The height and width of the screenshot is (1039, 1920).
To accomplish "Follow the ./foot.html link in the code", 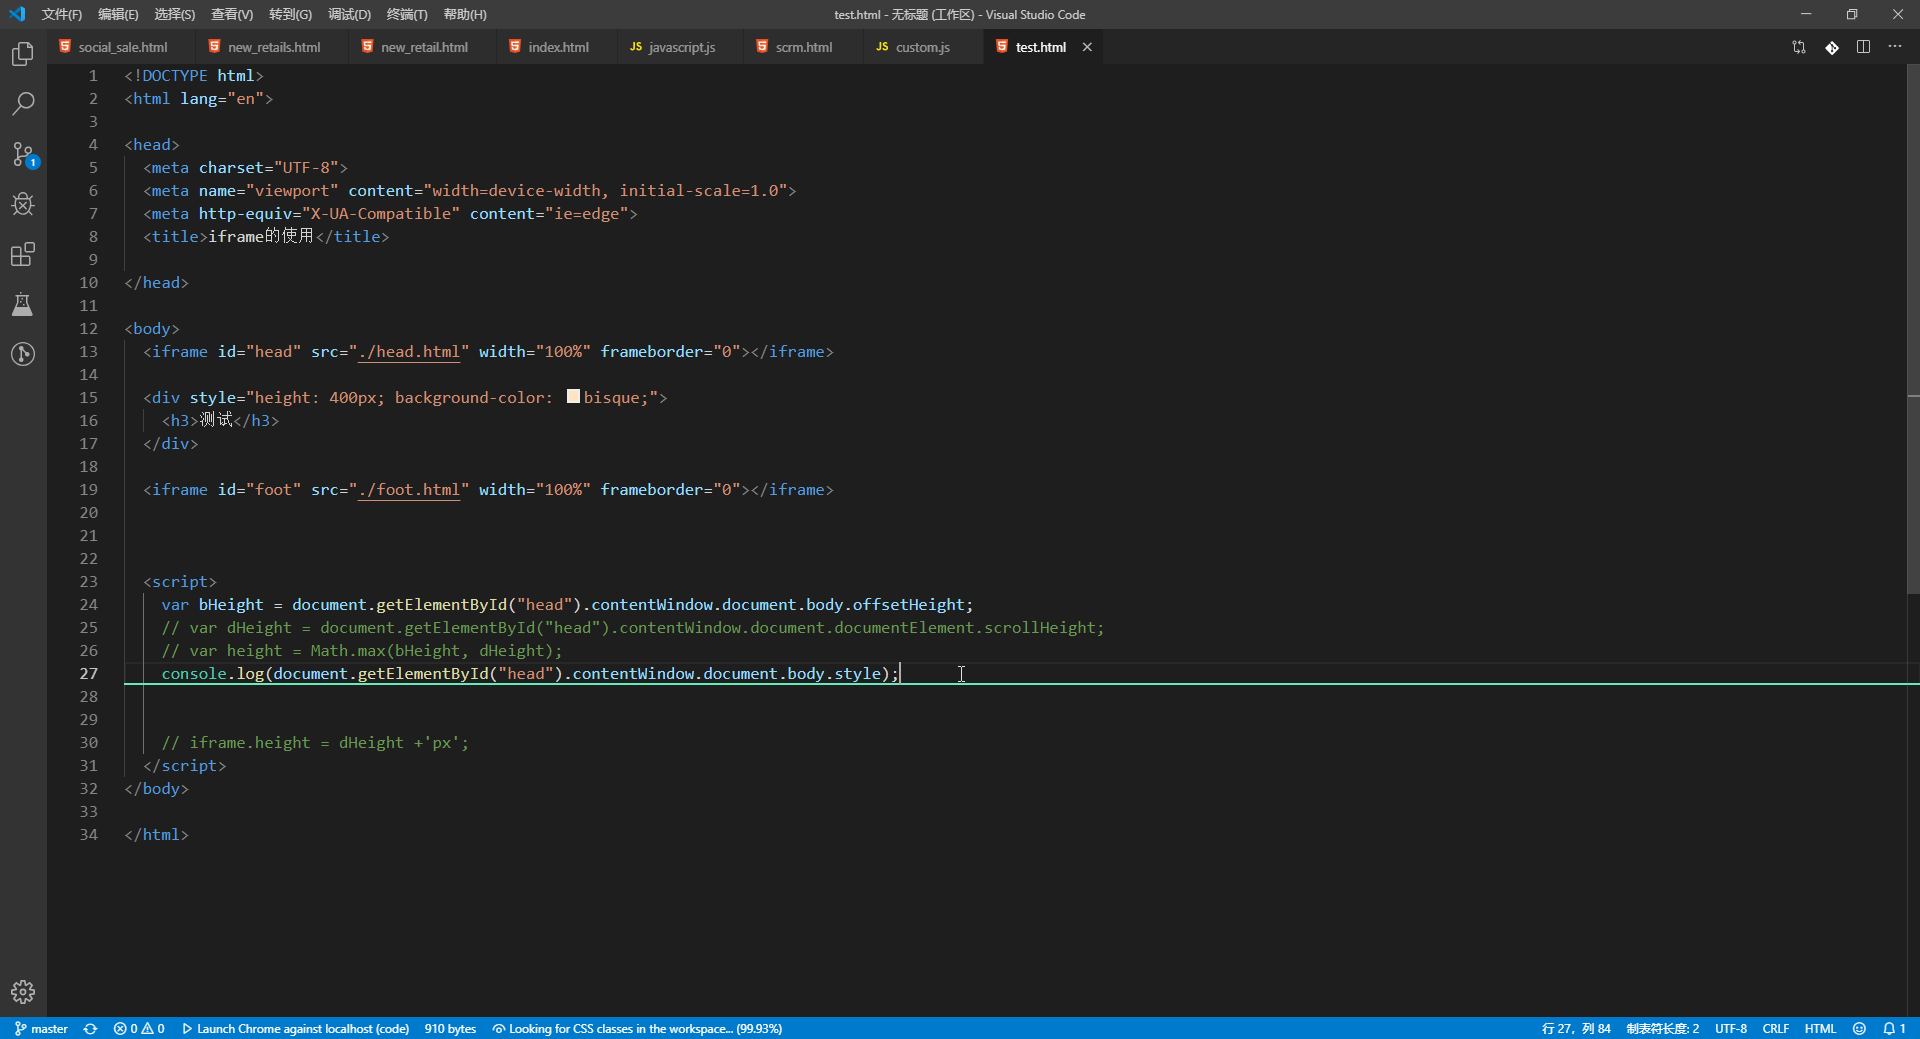I will coord(409,490).
